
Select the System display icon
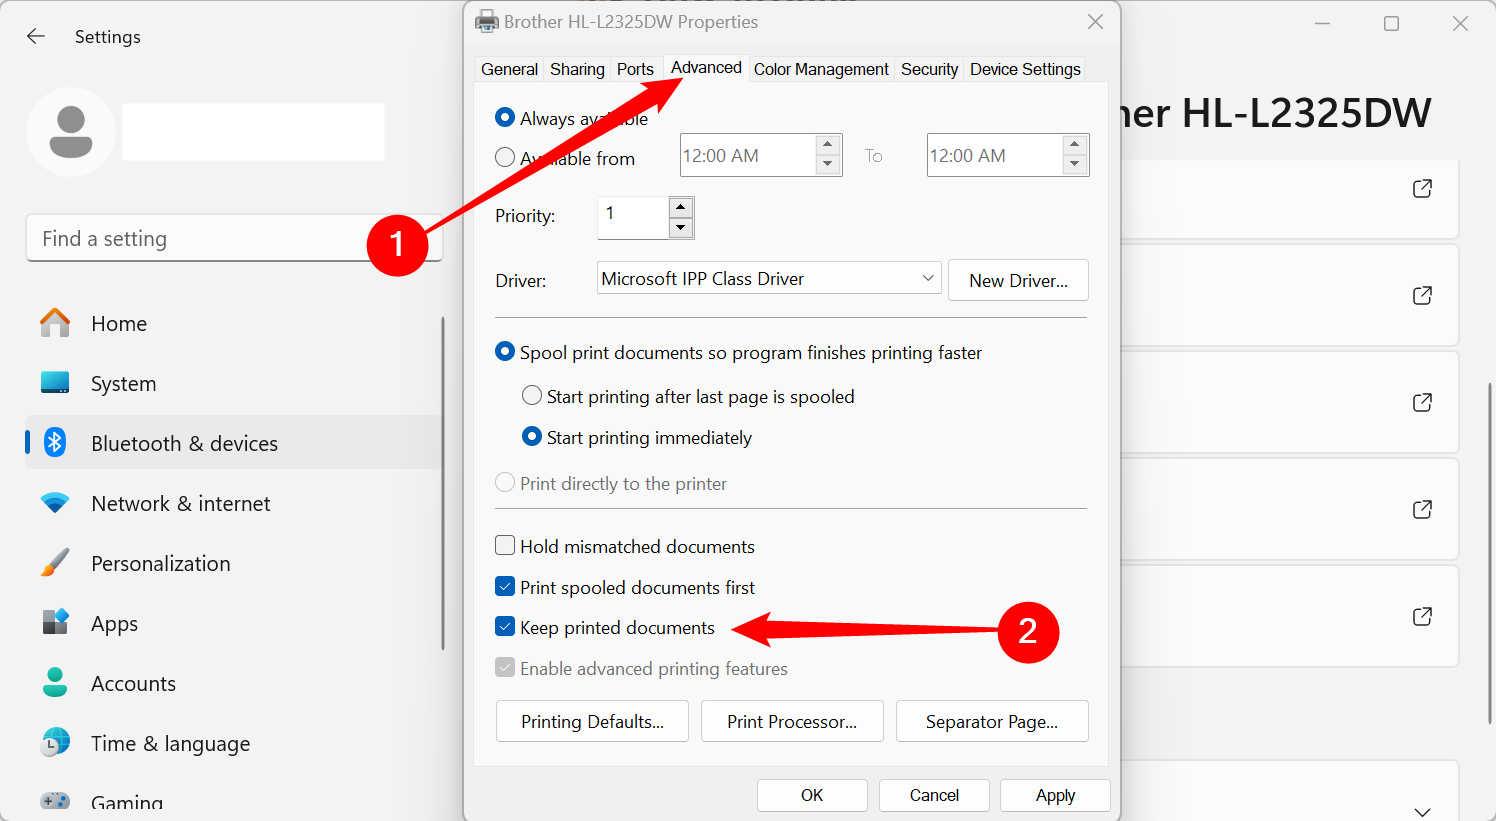pos(54,382)
